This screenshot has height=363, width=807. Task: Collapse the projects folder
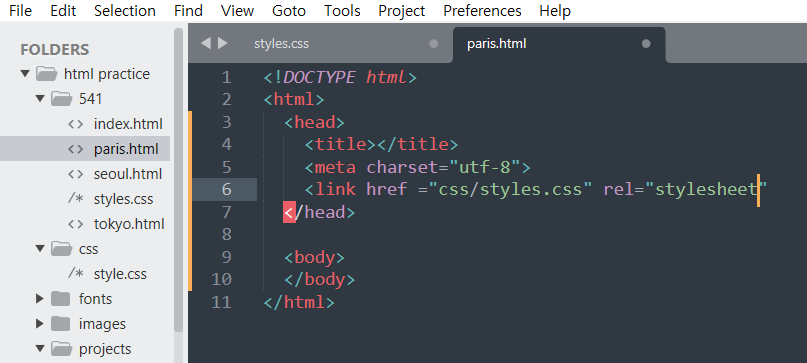pos(40,349)
